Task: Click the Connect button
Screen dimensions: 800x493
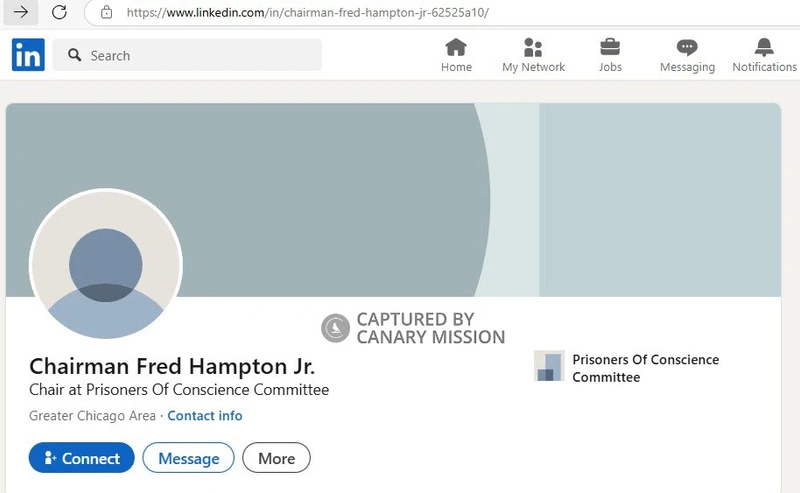Action: (x=82, y=458)
